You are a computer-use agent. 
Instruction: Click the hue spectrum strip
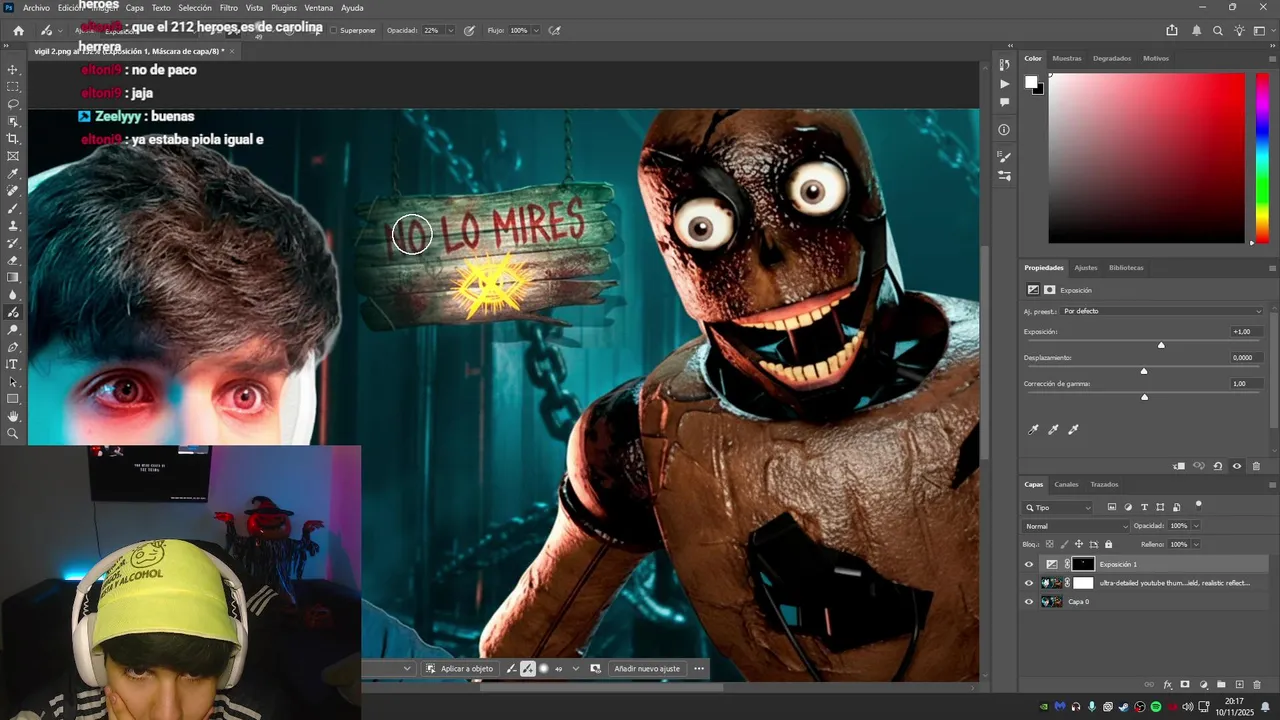click(1262, 158)
